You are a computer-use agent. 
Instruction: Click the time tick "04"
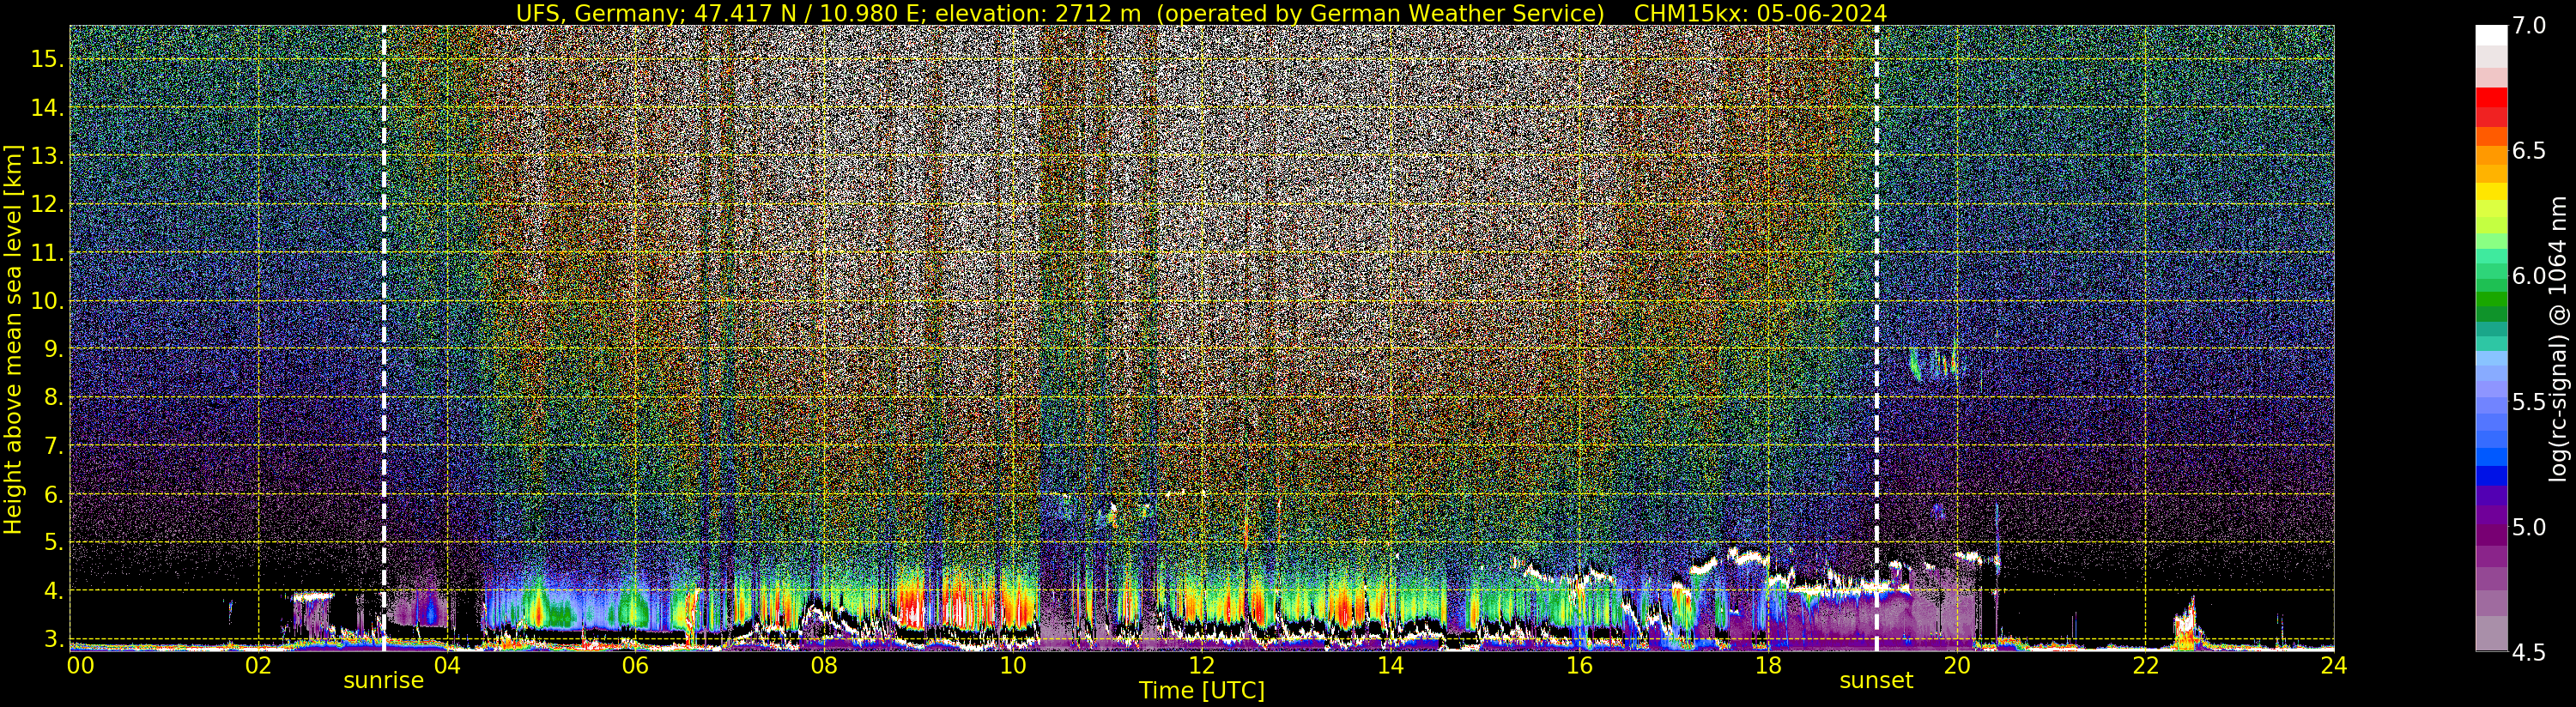coord(446,665)
